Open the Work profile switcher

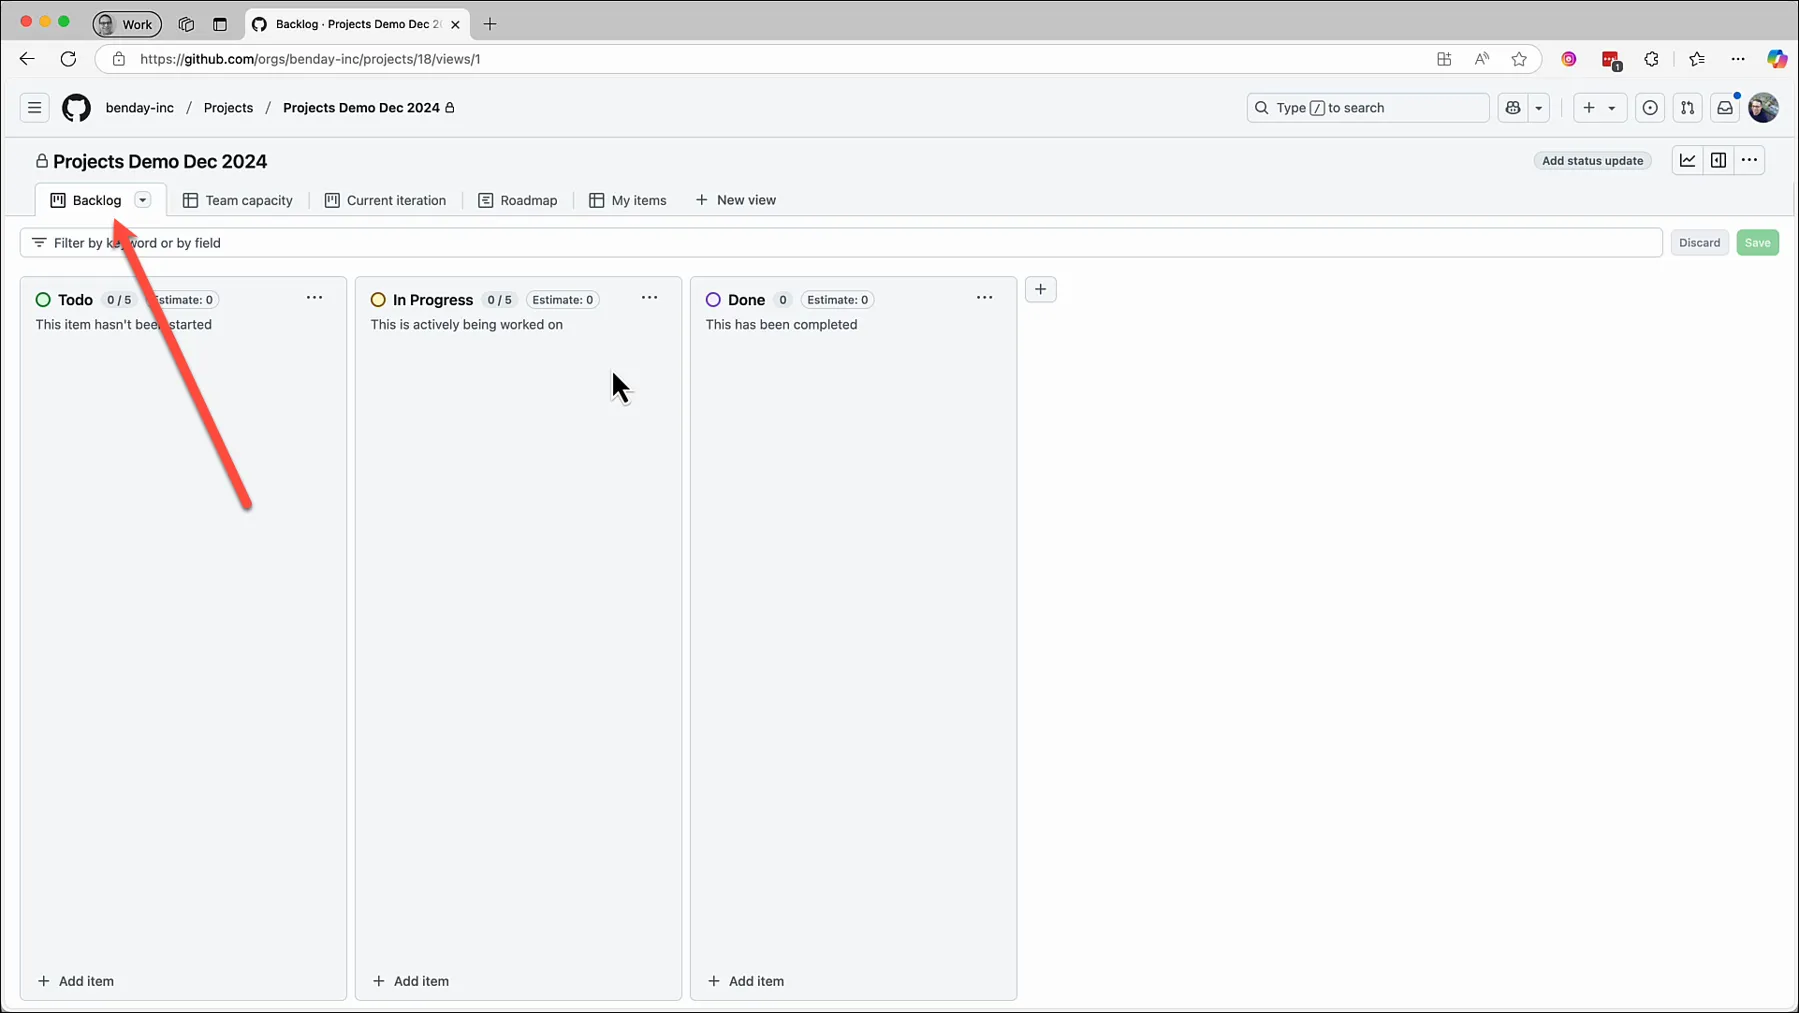point(127,24)
